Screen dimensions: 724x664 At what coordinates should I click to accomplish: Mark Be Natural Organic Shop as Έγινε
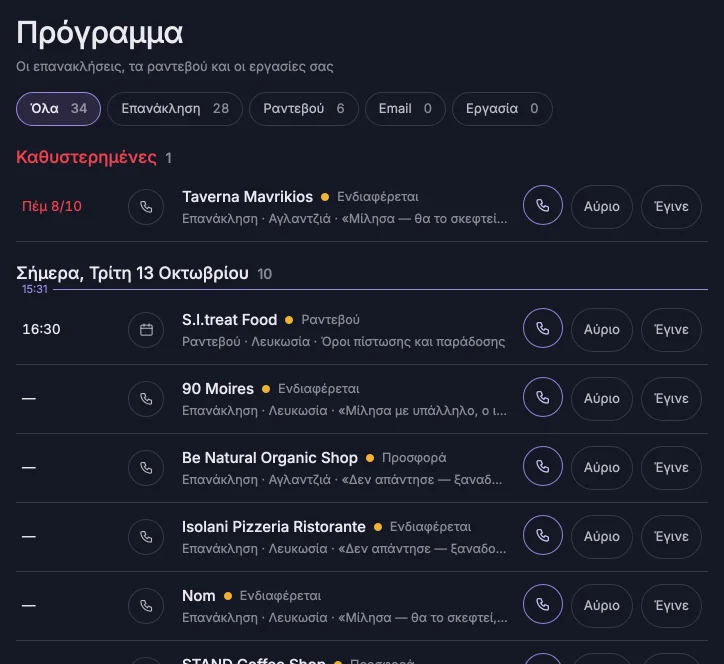pos(671,468)
